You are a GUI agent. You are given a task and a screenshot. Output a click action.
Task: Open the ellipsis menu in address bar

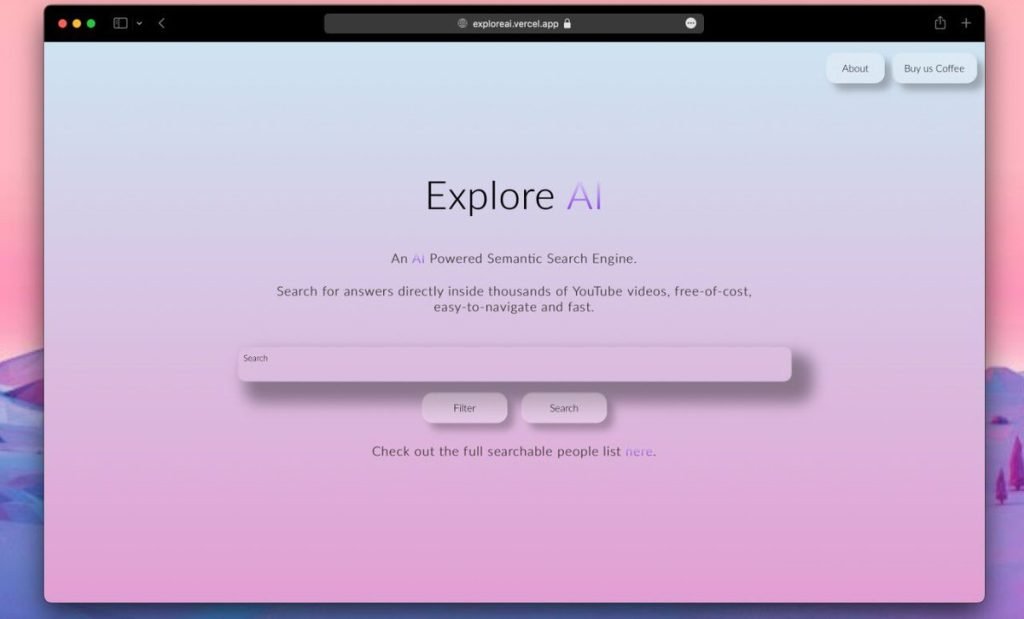691,23
